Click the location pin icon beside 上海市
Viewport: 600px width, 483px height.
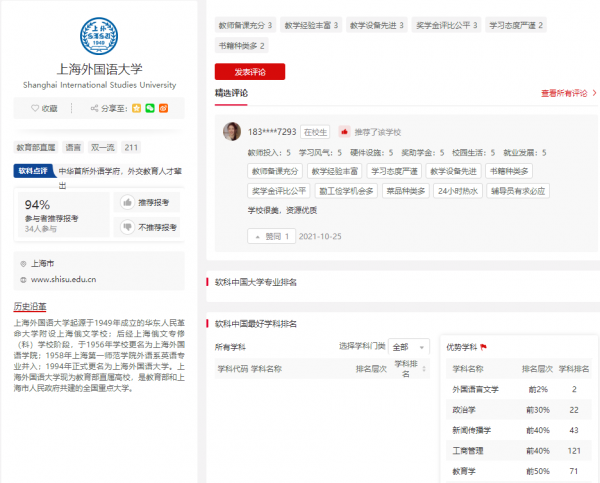click(23, 264)
